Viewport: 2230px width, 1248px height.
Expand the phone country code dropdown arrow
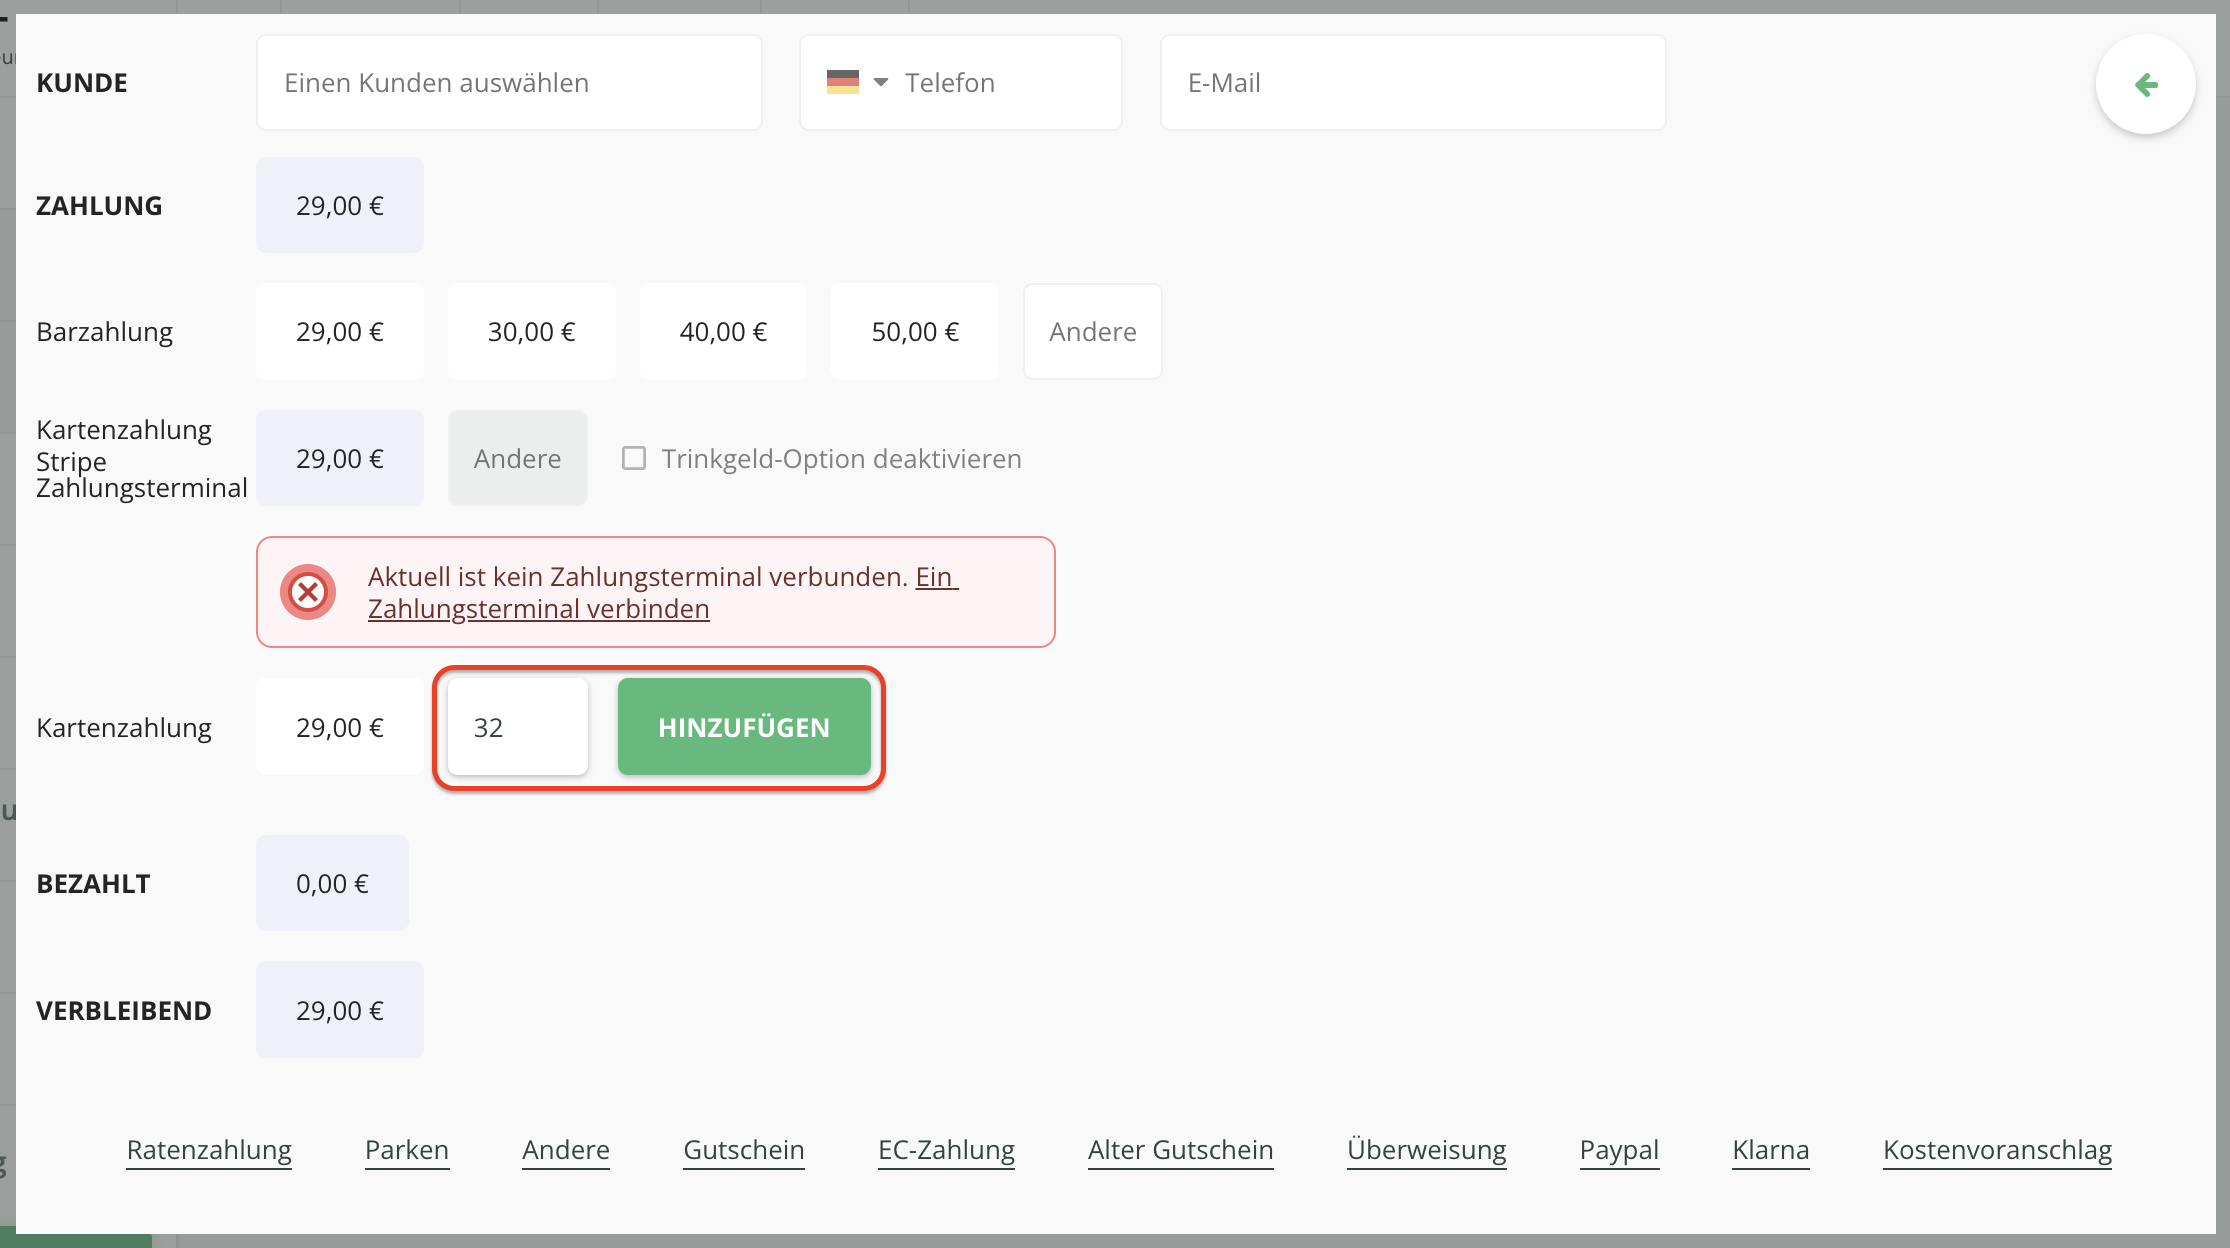click(x=881, y=82)
